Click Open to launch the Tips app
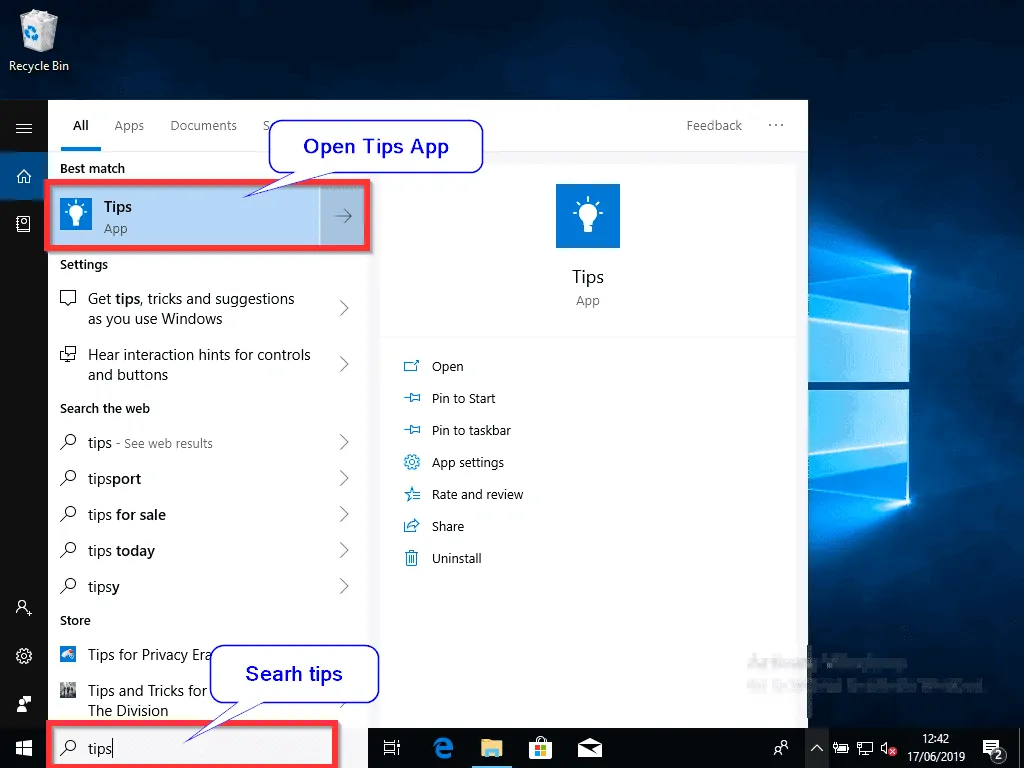The image size is (1024, 768). (447, 366)
